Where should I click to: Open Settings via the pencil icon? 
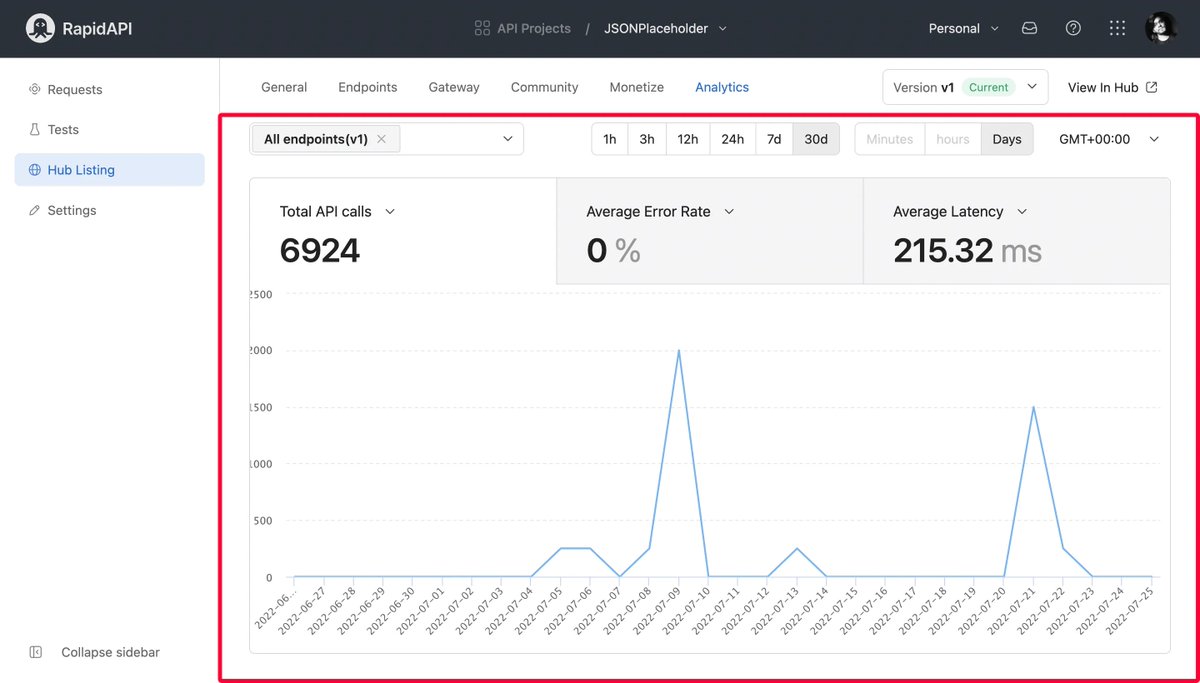[35, 210]
